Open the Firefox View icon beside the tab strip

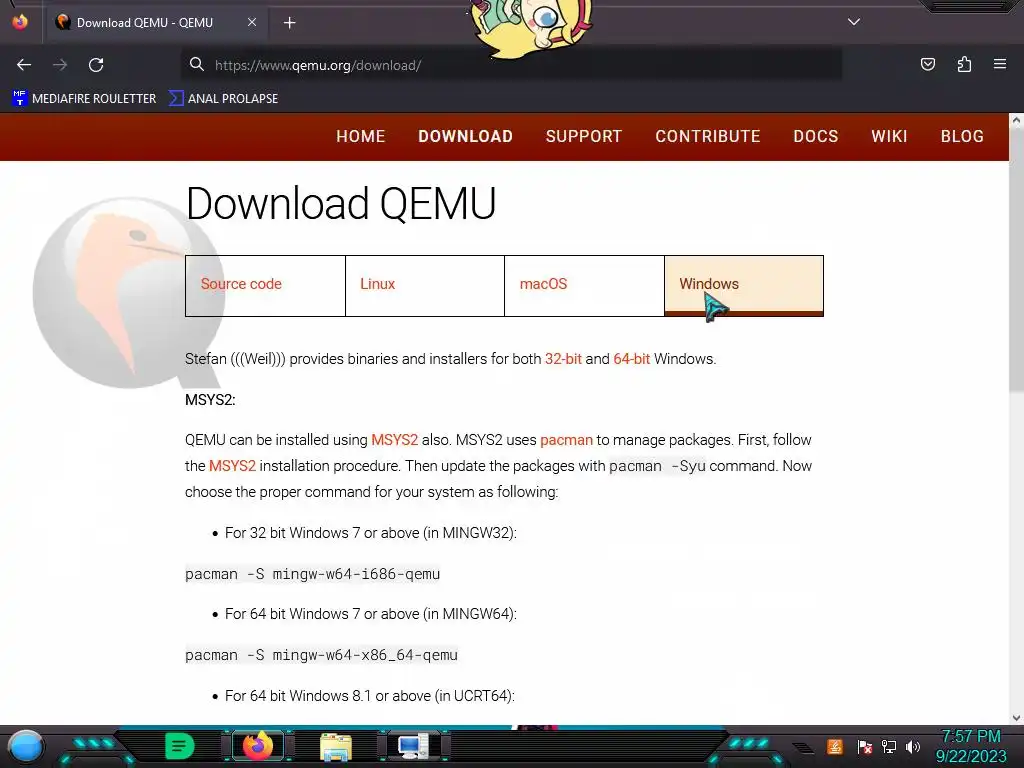coord(20,22)
